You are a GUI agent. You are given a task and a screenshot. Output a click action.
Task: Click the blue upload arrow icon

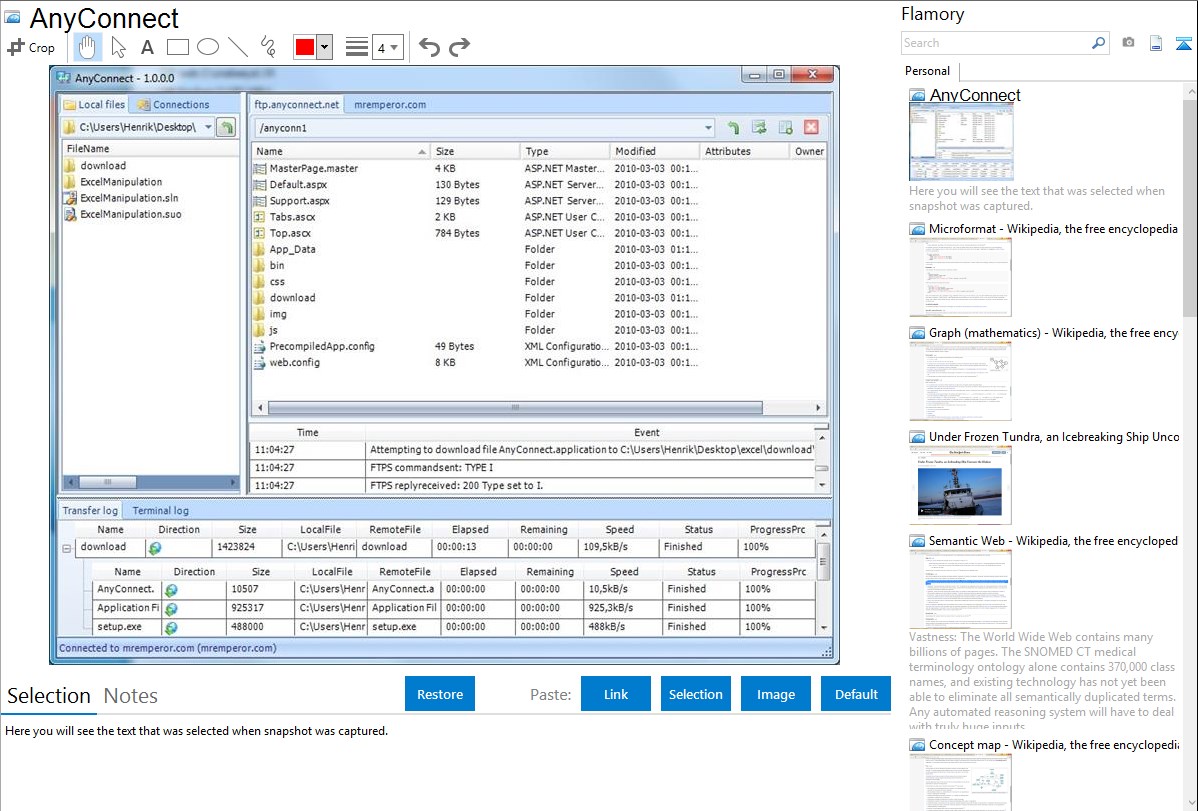[x=1183, y=43]
